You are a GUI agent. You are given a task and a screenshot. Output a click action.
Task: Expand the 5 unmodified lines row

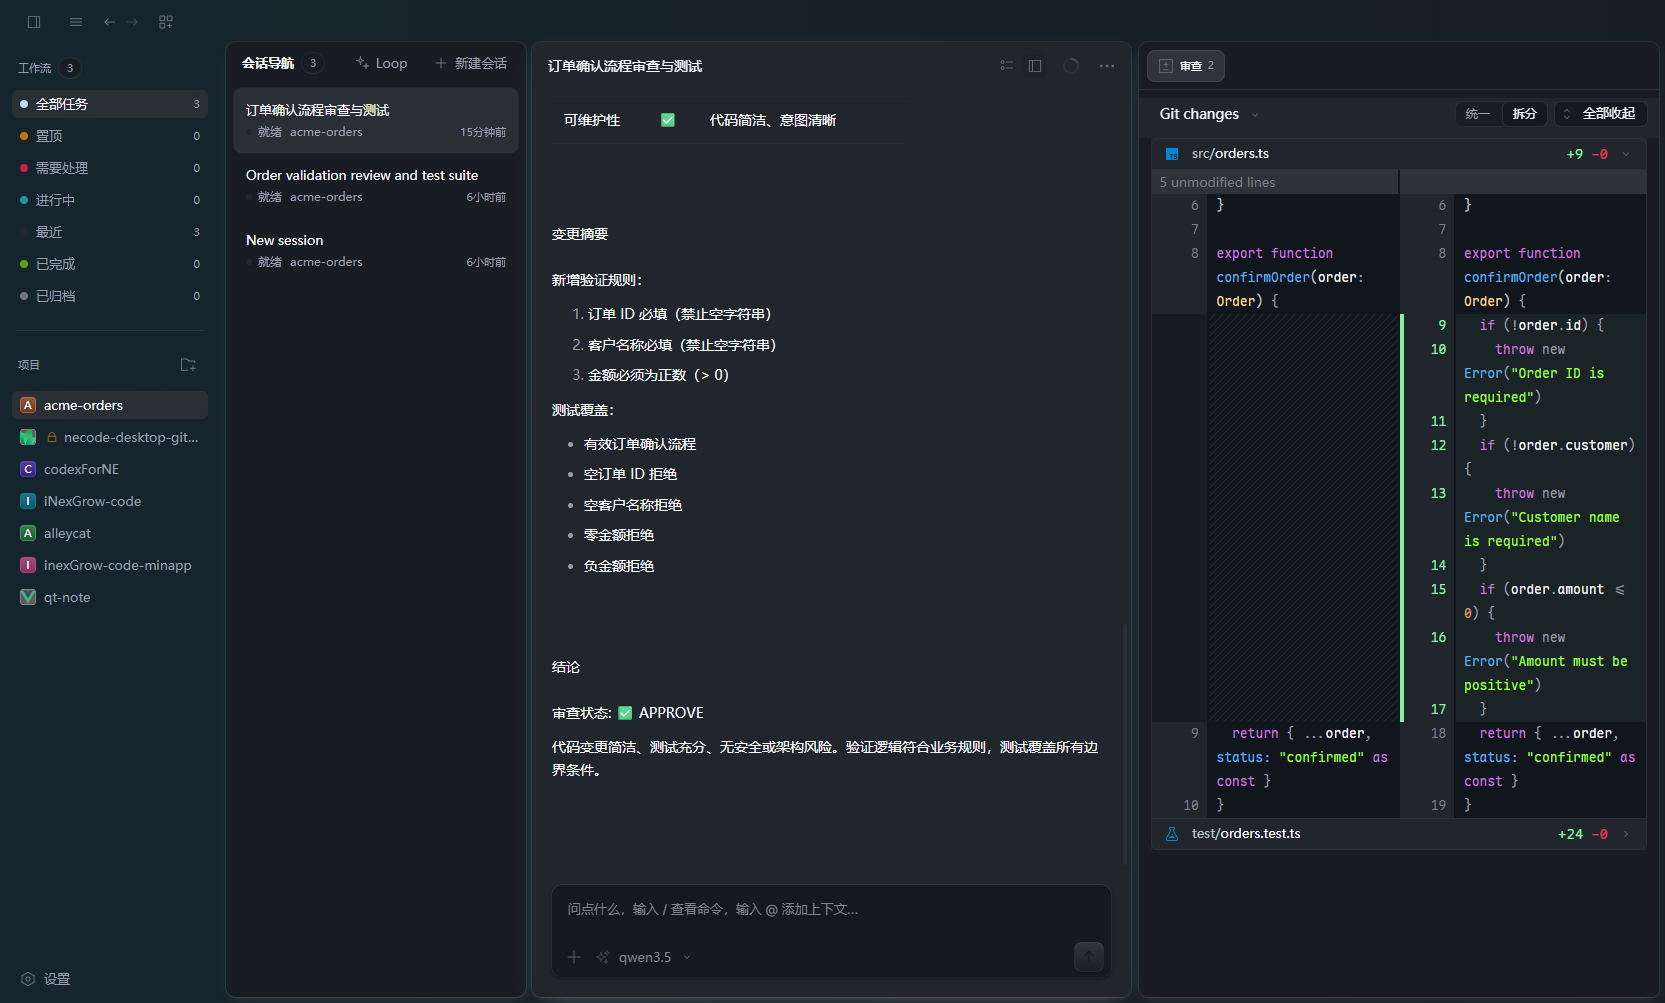pyautogui.click(x=1275, y=182)
